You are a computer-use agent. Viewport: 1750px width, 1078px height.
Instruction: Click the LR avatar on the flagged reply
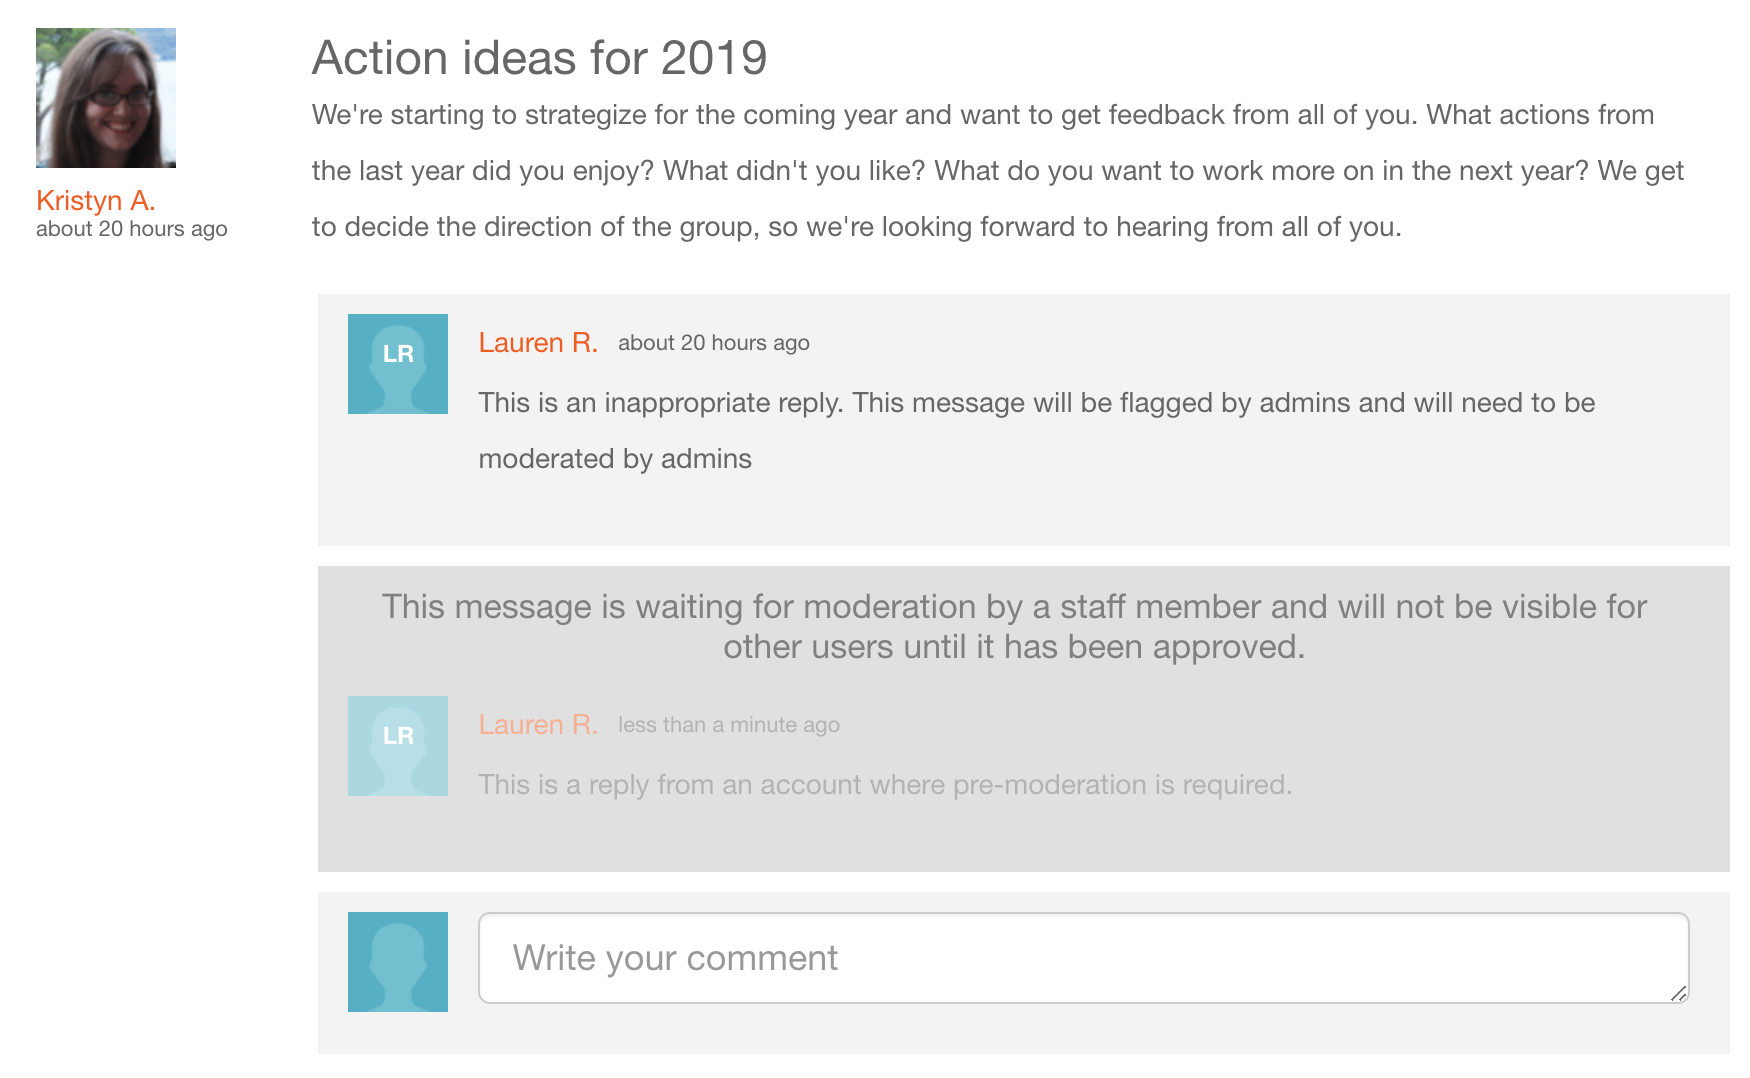[x=398, y=364]
